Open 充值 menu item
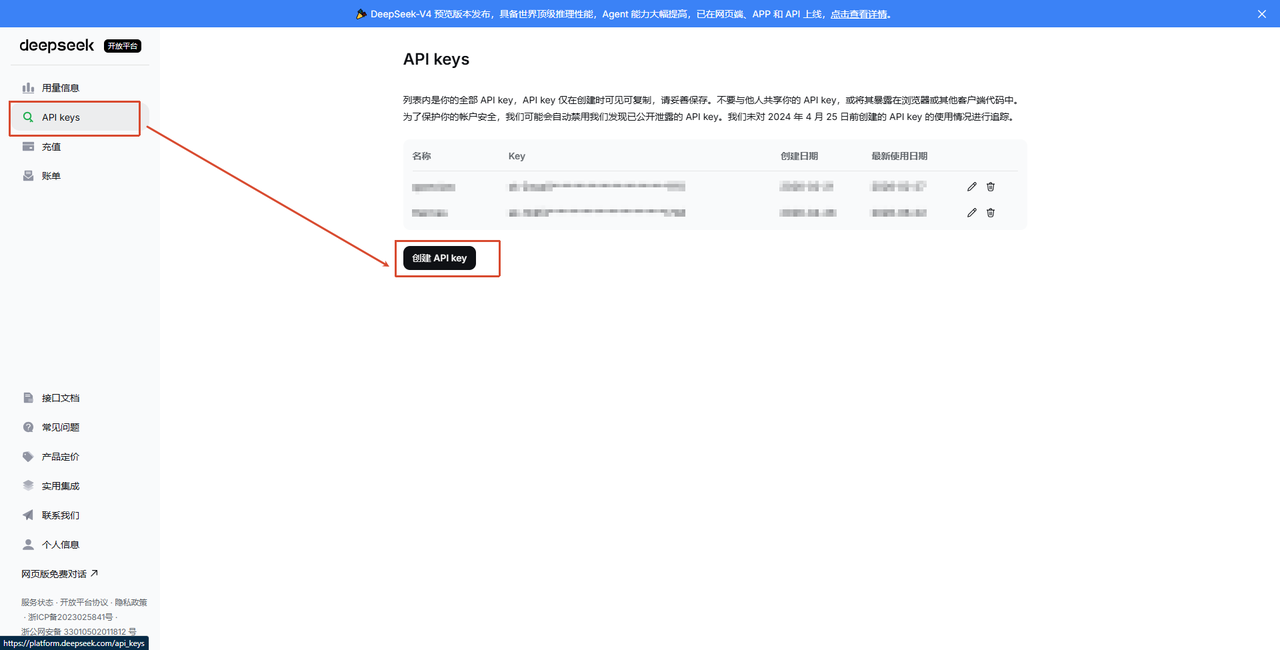 point(79,147)
